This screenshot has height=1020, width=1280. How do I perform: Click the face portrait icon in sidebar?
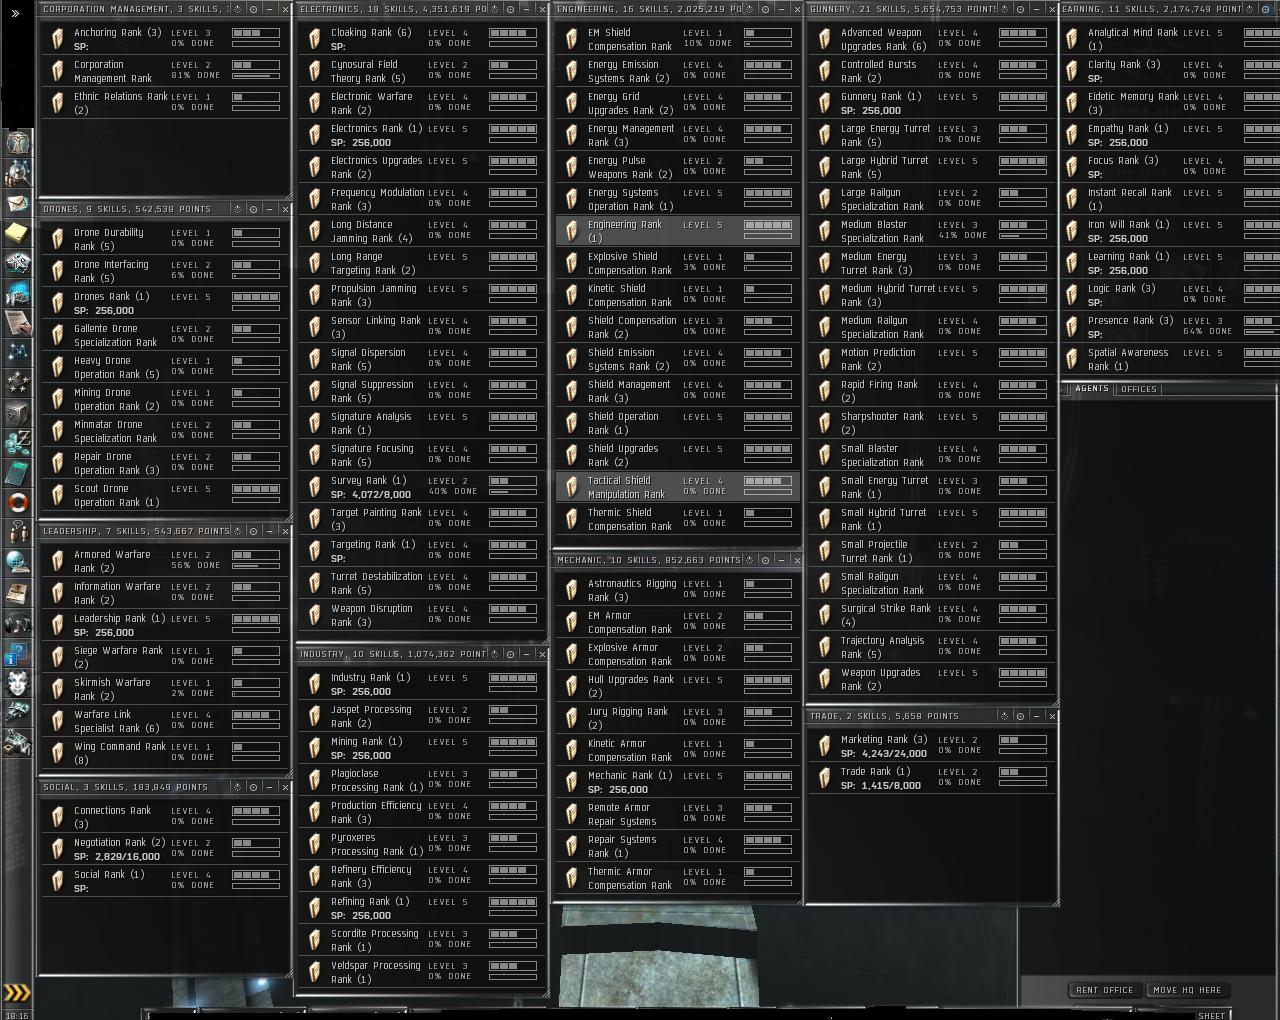[17, 684]
